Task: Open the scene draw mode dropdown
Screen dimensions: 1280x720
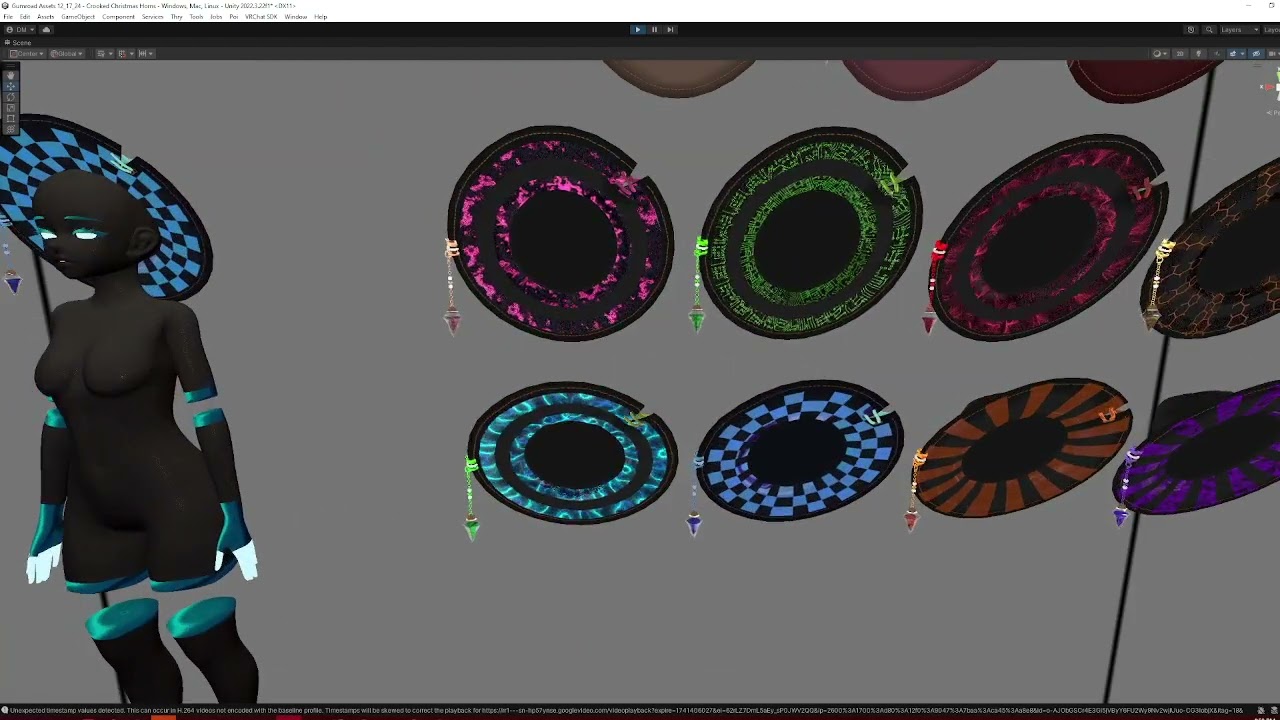Action: click(x=1160, y=54)
